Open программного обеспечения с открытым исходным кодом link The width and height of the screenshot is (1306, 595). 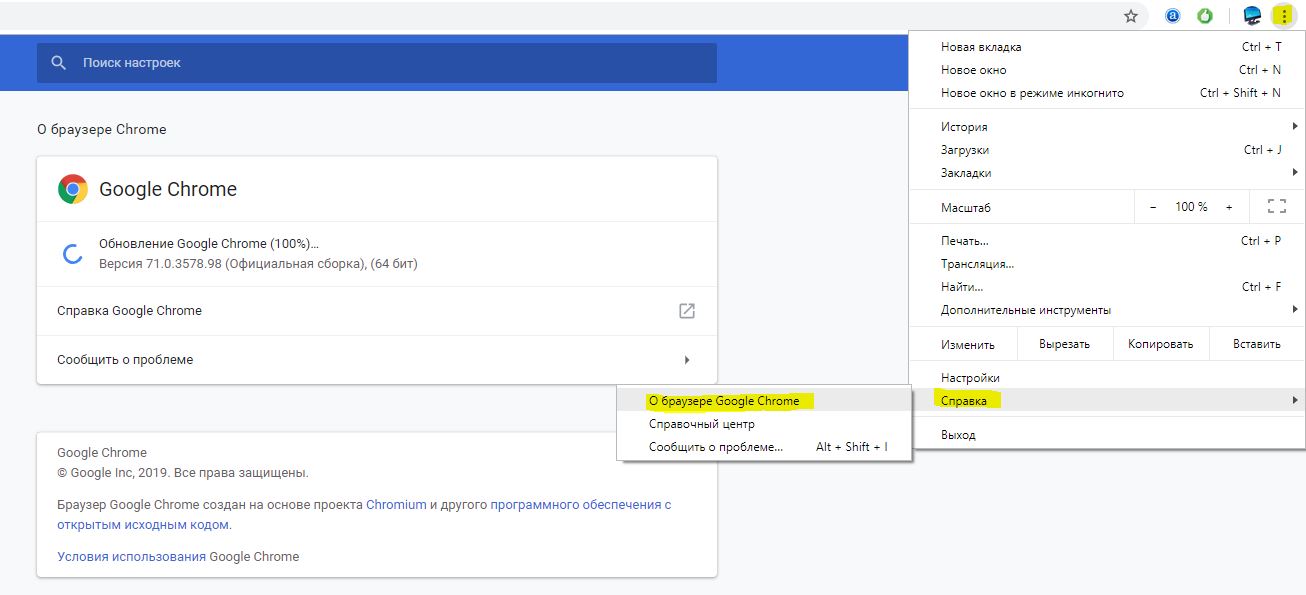click(364, 515)
